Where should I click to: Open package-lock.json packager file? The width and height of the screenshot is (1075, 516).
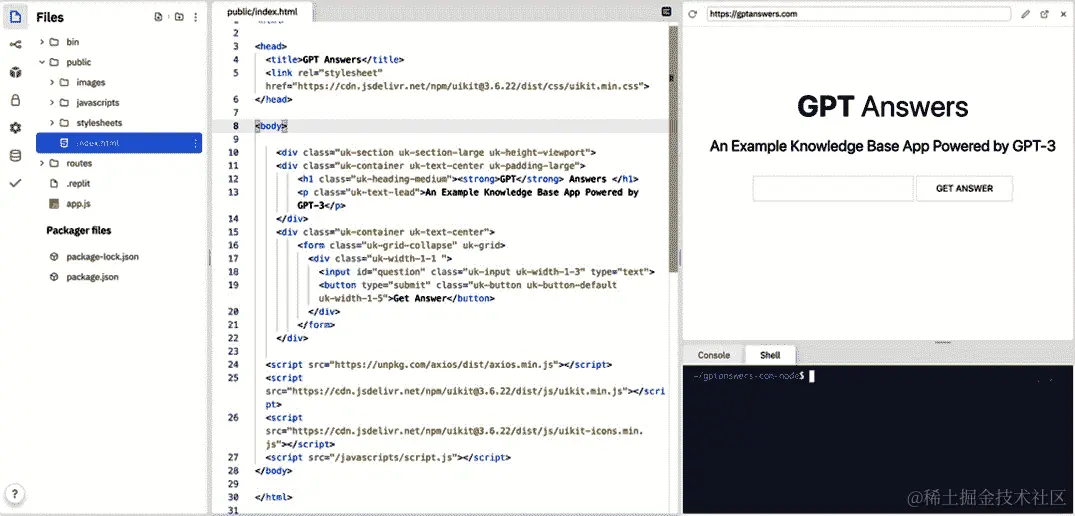[x=102, y=257]
